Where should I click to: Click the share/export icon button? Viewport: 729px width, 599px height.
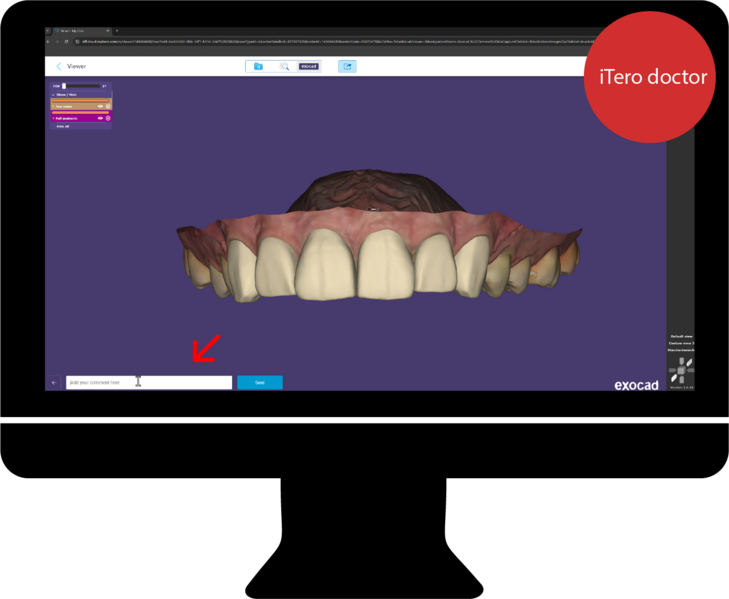coord(347,67)
